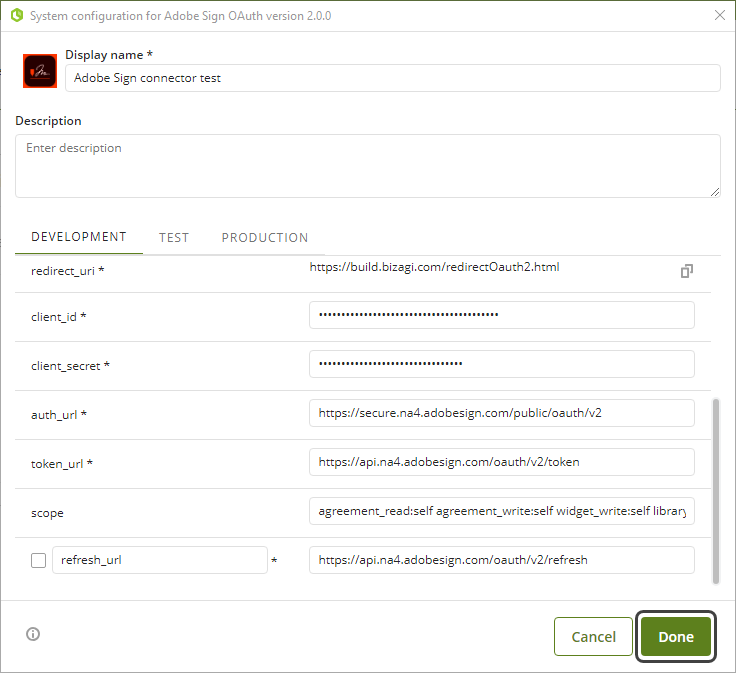Click inside the Description text area
The width and height of the screenshot is (736, 673).
coord(368,166)
